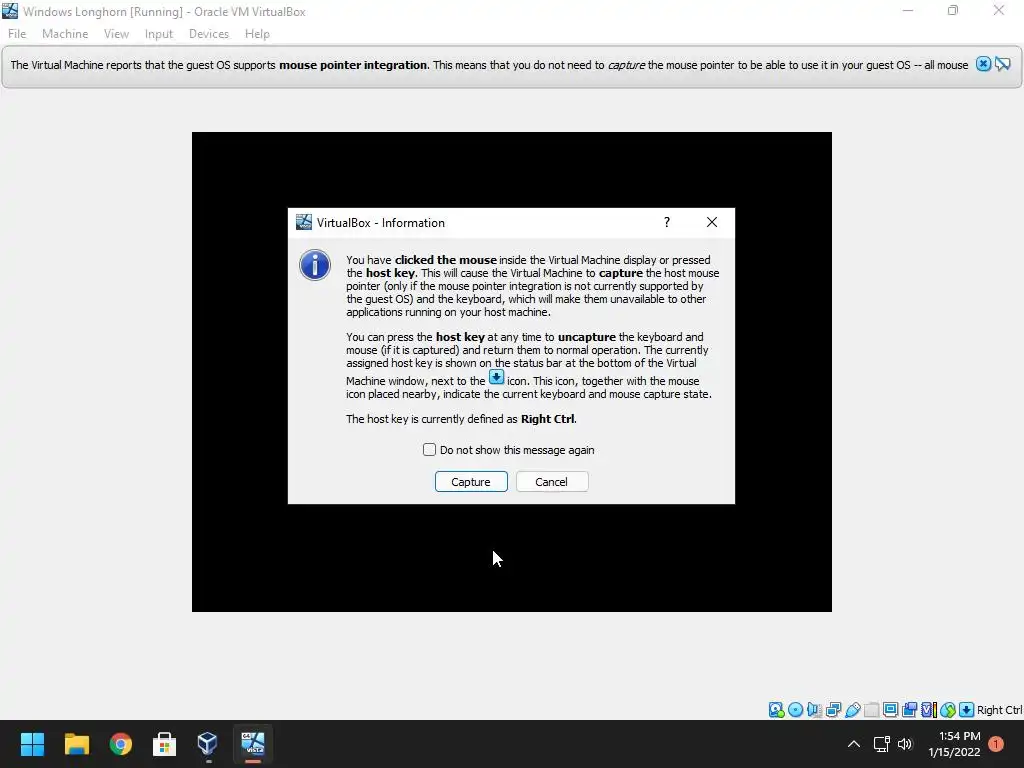Open the notification badge in the taskbar

click(996, 744)
